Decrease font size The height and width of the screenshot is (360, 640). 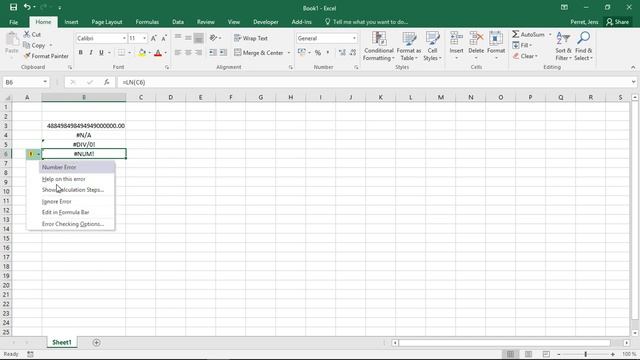tap(164, 38)
